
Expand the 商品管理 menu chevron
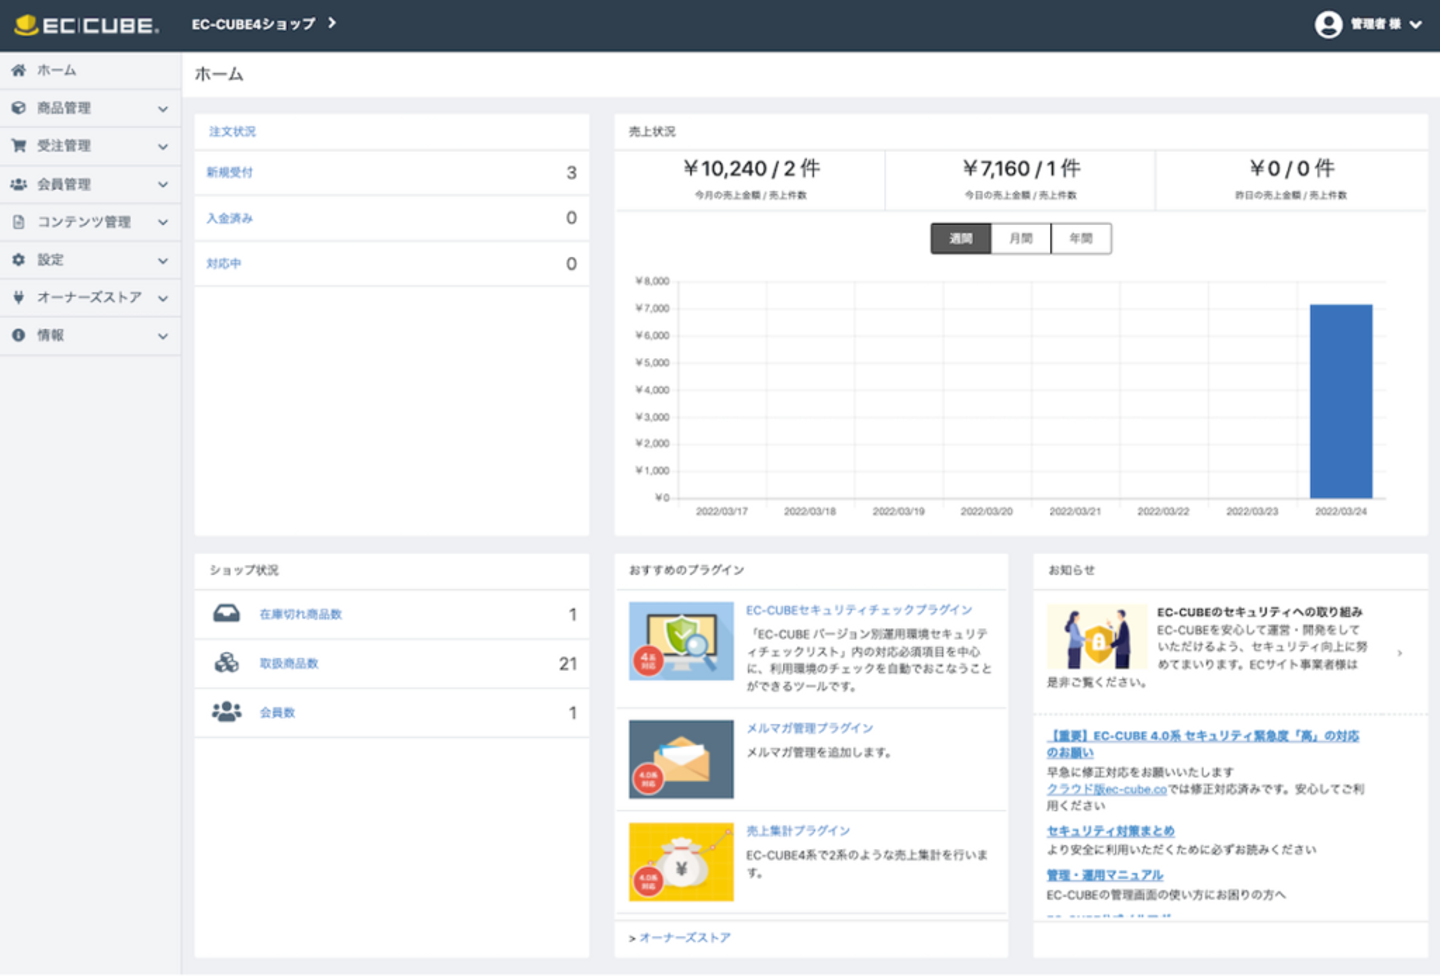(x=163, y=109)
